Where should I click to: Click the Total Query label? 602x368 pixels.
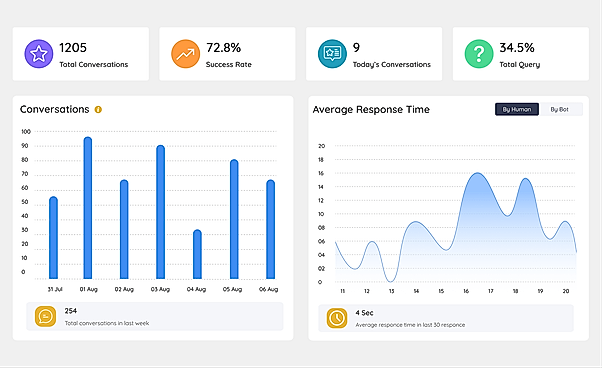pyautogui.click(x=519, y=65)
